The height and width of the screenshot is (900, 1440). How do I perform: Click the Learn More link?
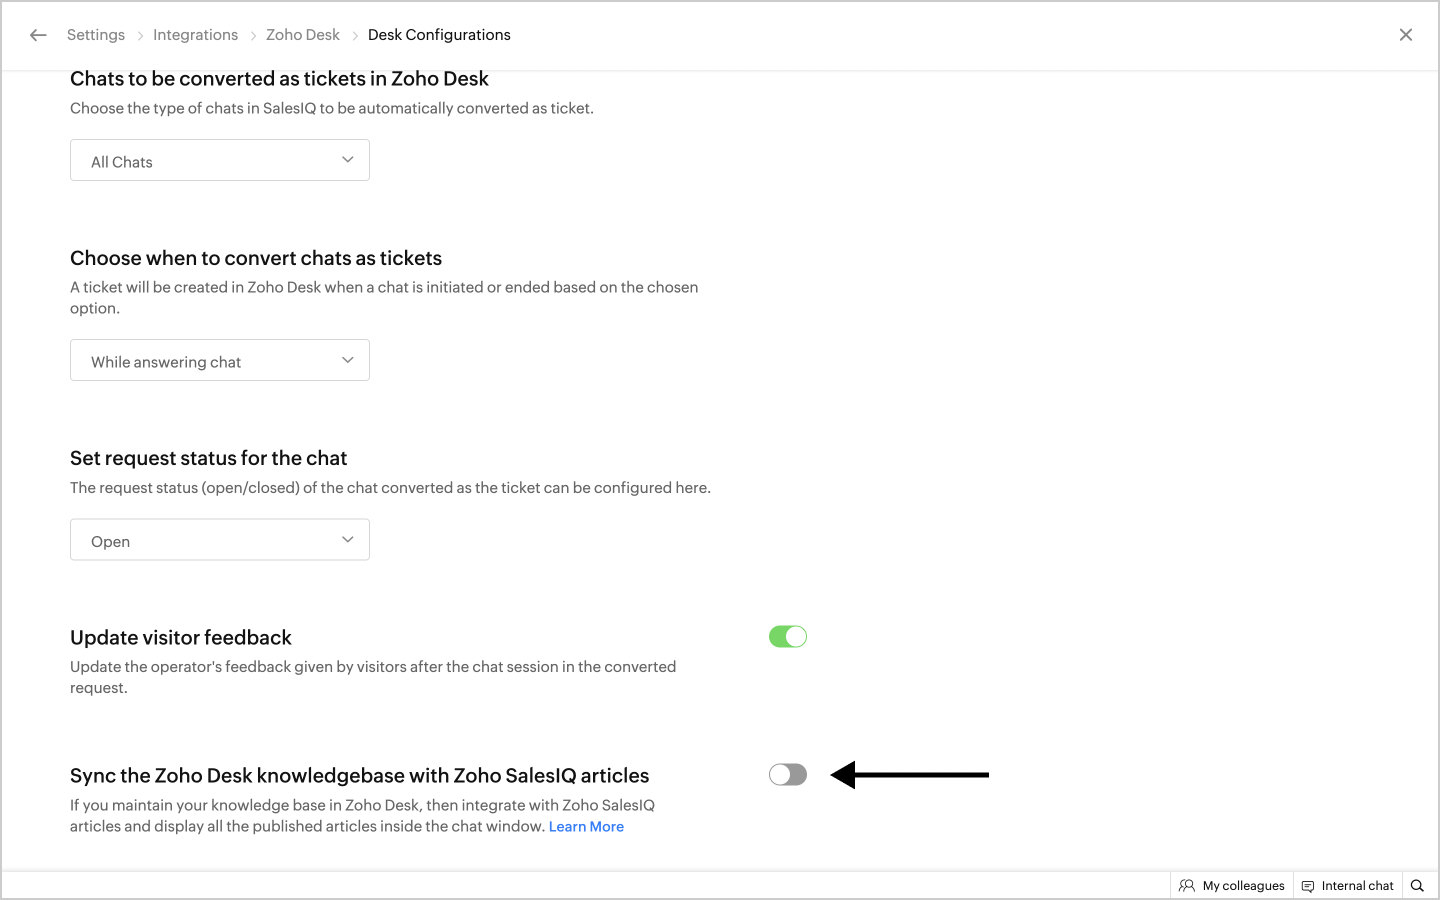pyautogui.click(x=586, y=827)
